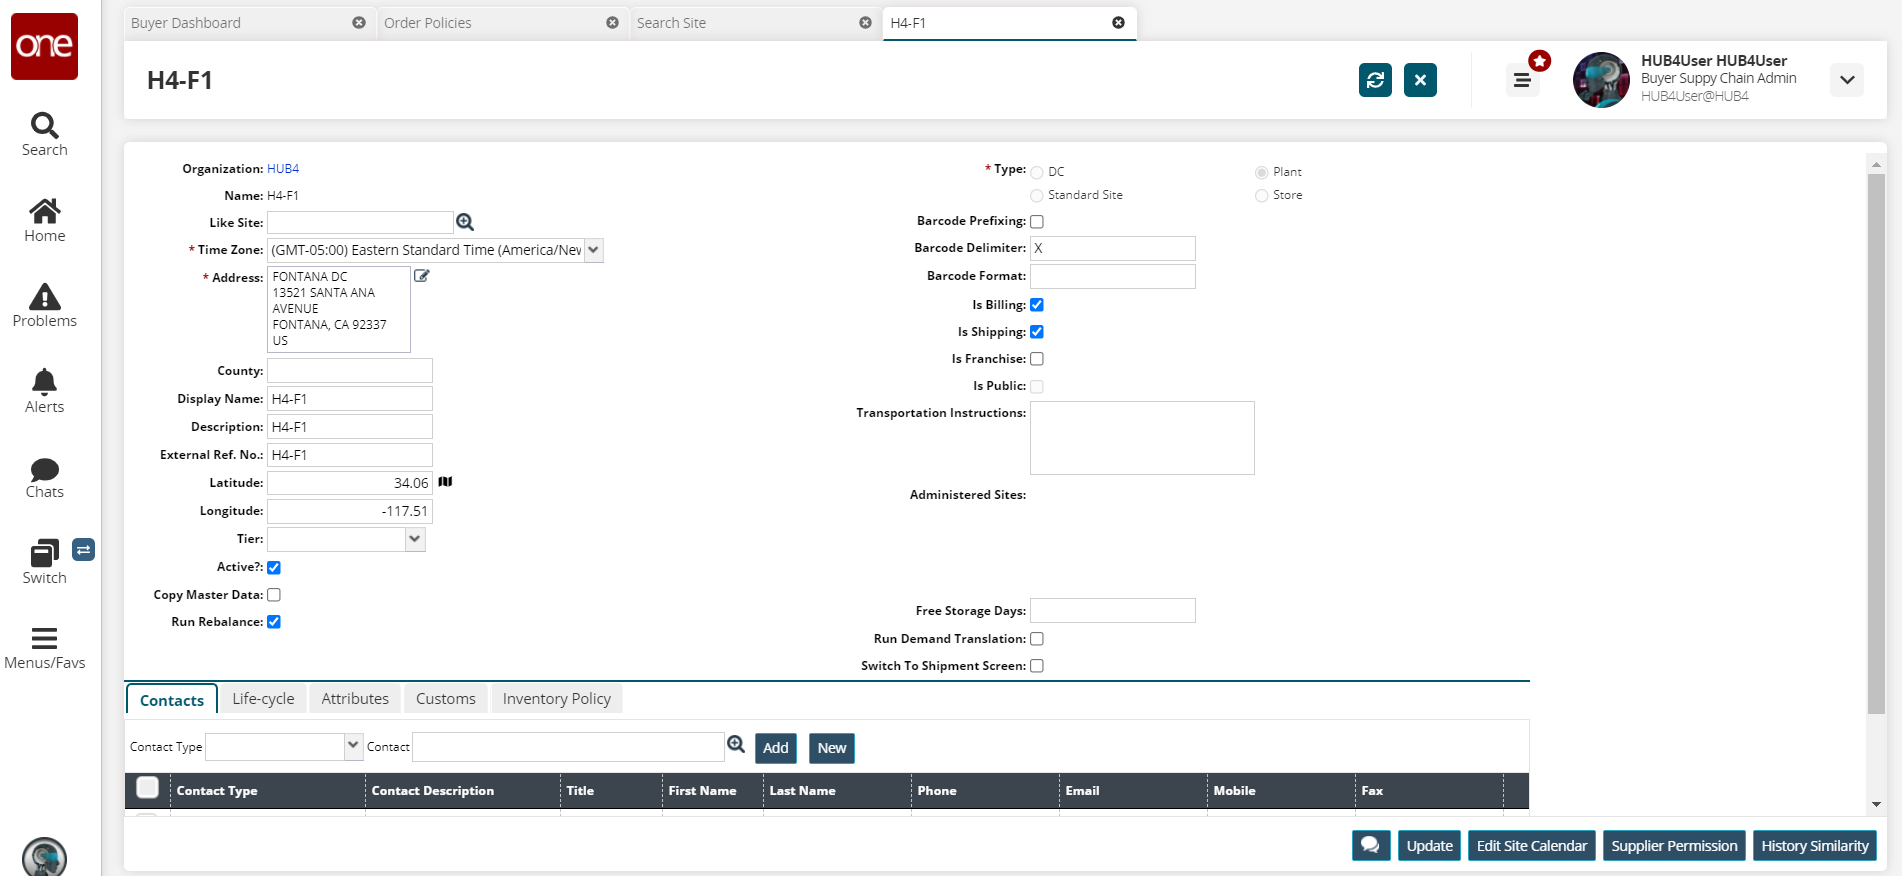
Task: Open the Problems warning icon
Action: (x=44, y=296)
